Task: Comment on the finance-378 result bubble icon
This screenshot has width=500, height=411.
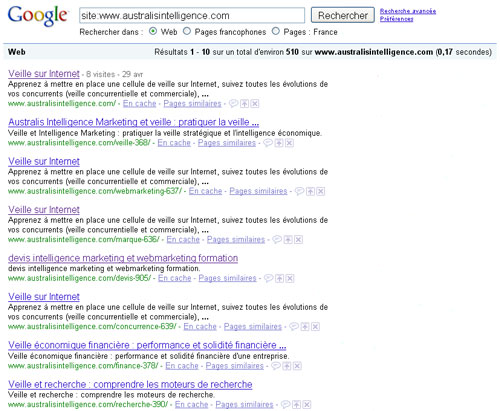Action: coord(276,366)
